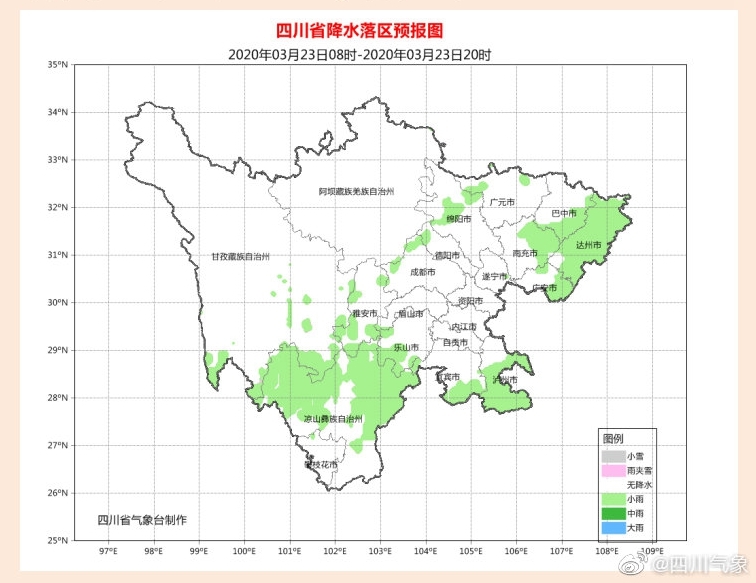756x583 pixels.
Task: Click the 雨夹雪 pink legend swatch
Action: pyautogui.click(x=612, y=470)
